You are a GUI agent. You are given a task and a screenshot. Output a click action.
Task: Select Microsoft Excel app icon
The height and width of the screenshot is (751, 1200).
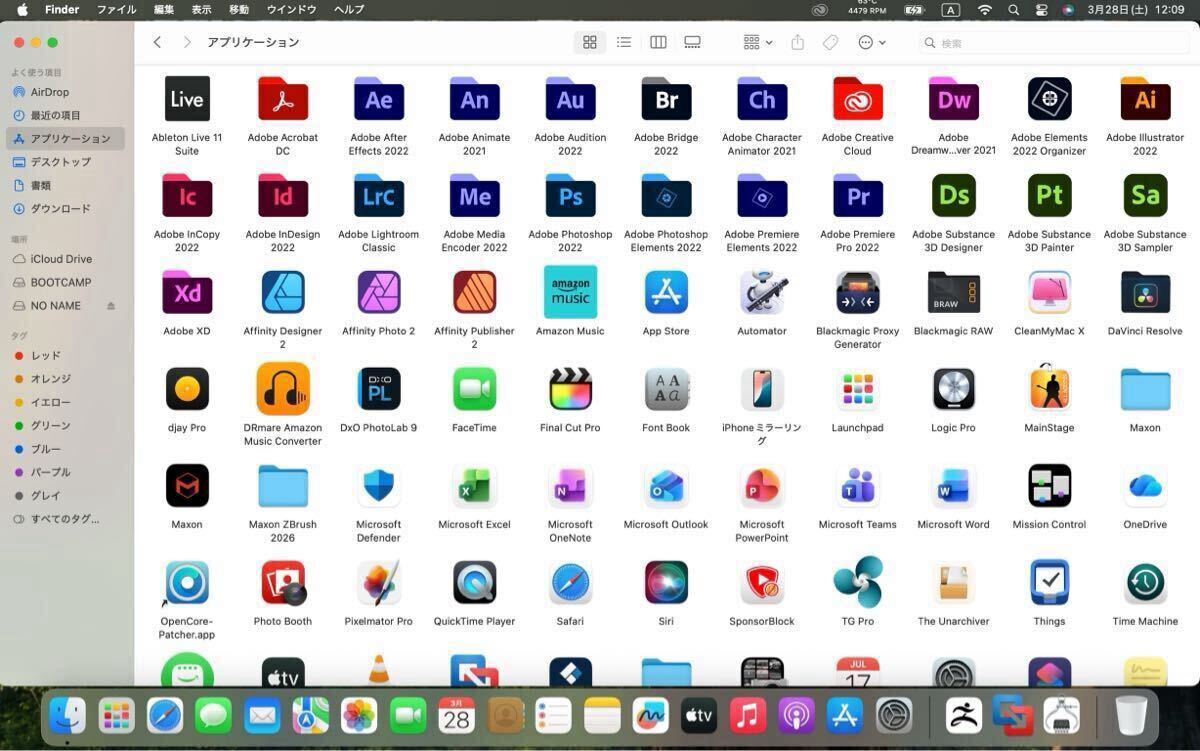pyautogui.click(x=474, y=486)
